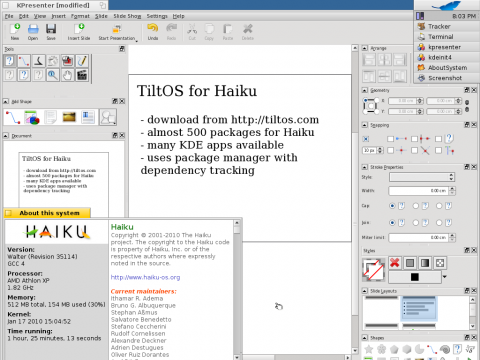
Task: Save the presentation via the Save icon
Action: 51,32
